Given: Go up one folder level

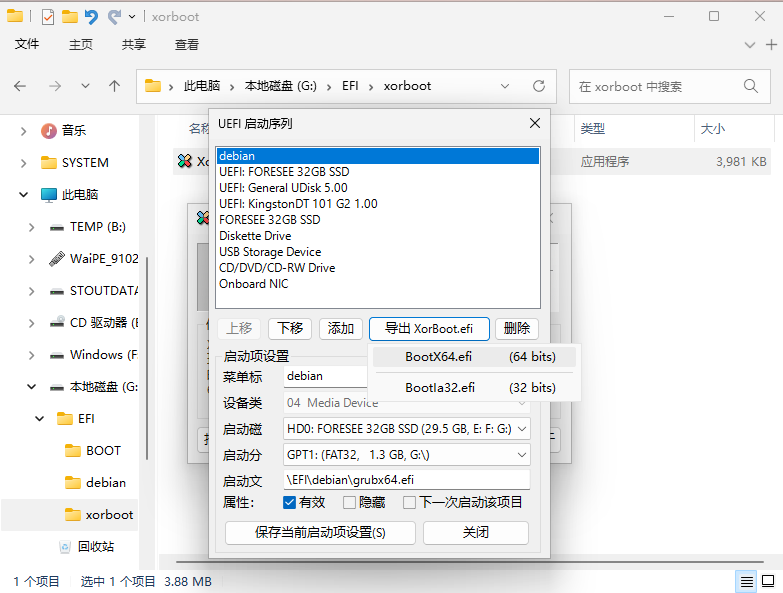Looking at the screenshot, I should [114, 86].
